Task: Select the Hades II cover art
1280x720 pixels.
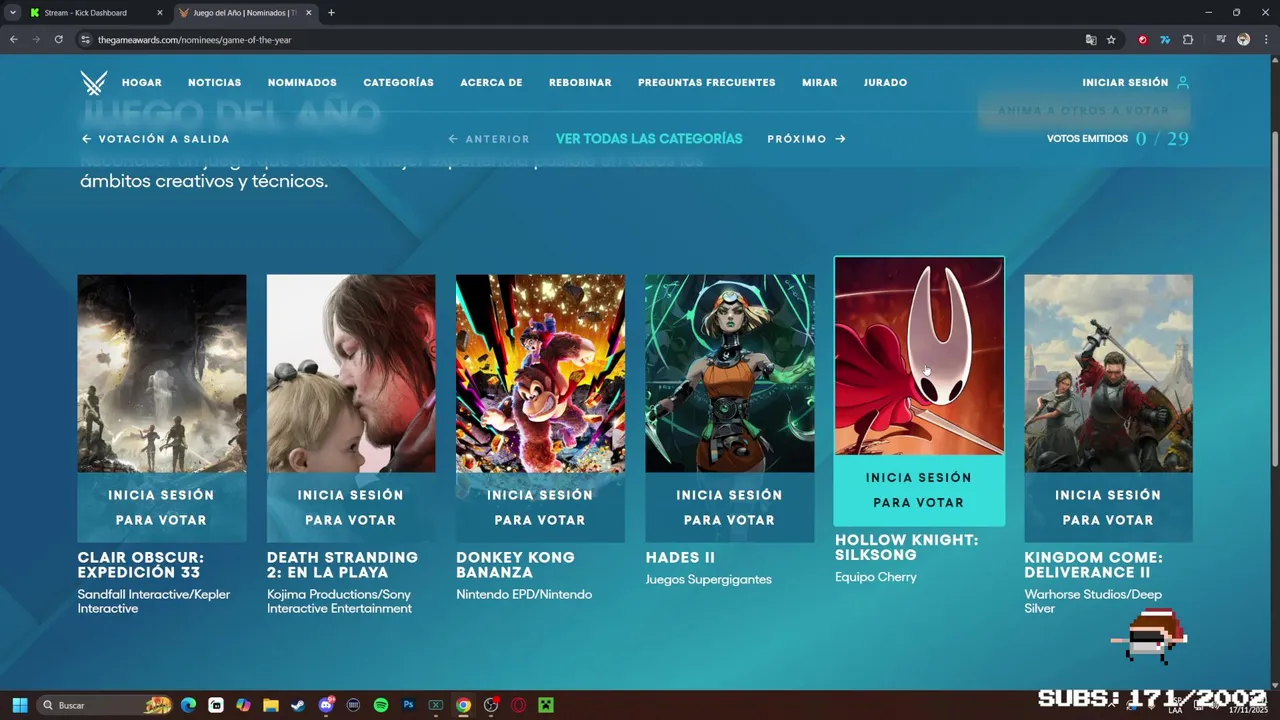Action: pos(730,373)
